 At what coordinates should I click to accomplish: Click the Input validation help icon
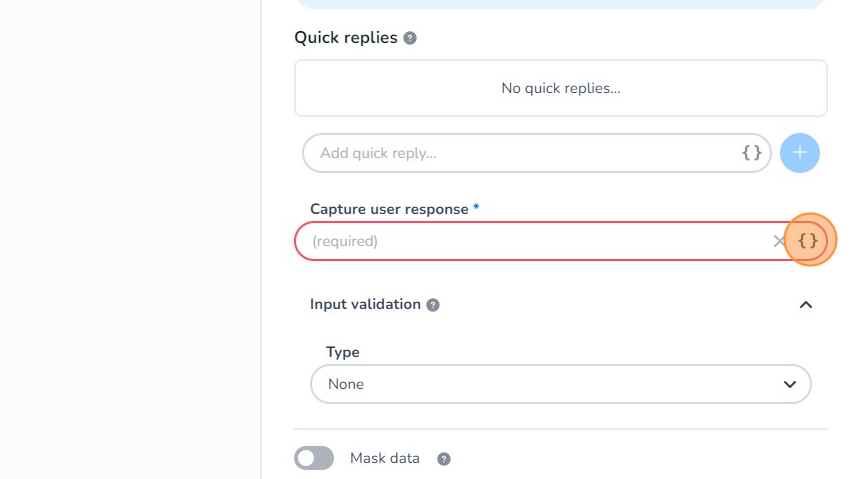click(x=433, y=305)
